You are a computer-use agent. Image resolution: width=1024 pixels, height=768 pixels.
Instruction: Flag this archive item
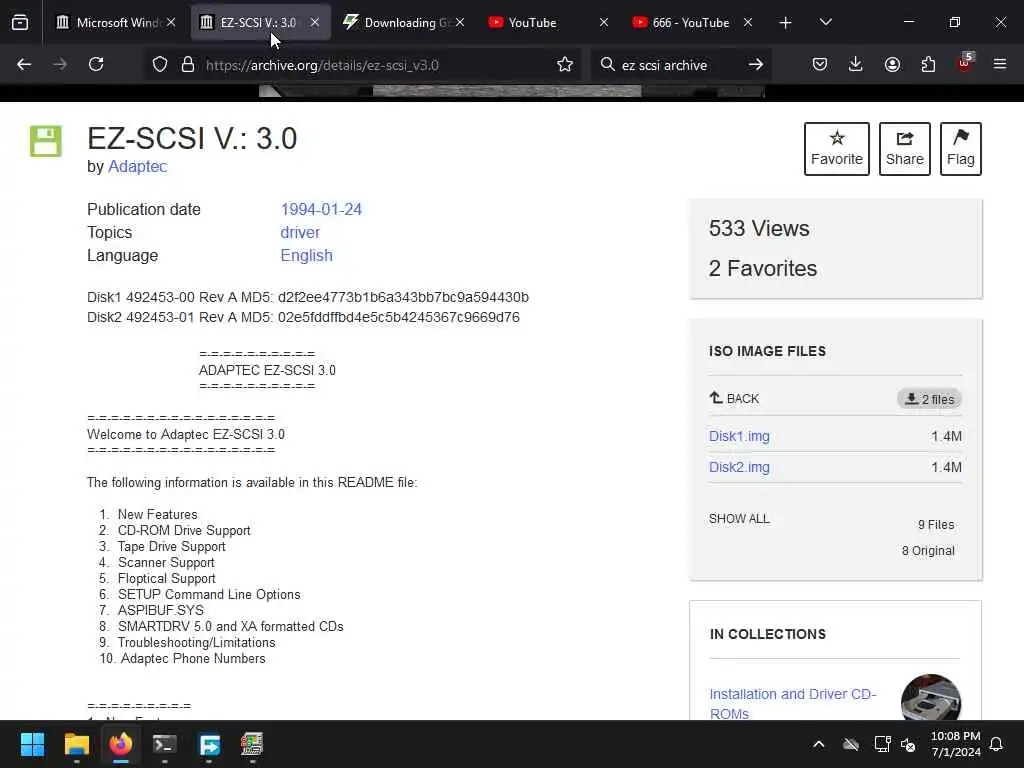pyautogui.click(x=961, y=149)
